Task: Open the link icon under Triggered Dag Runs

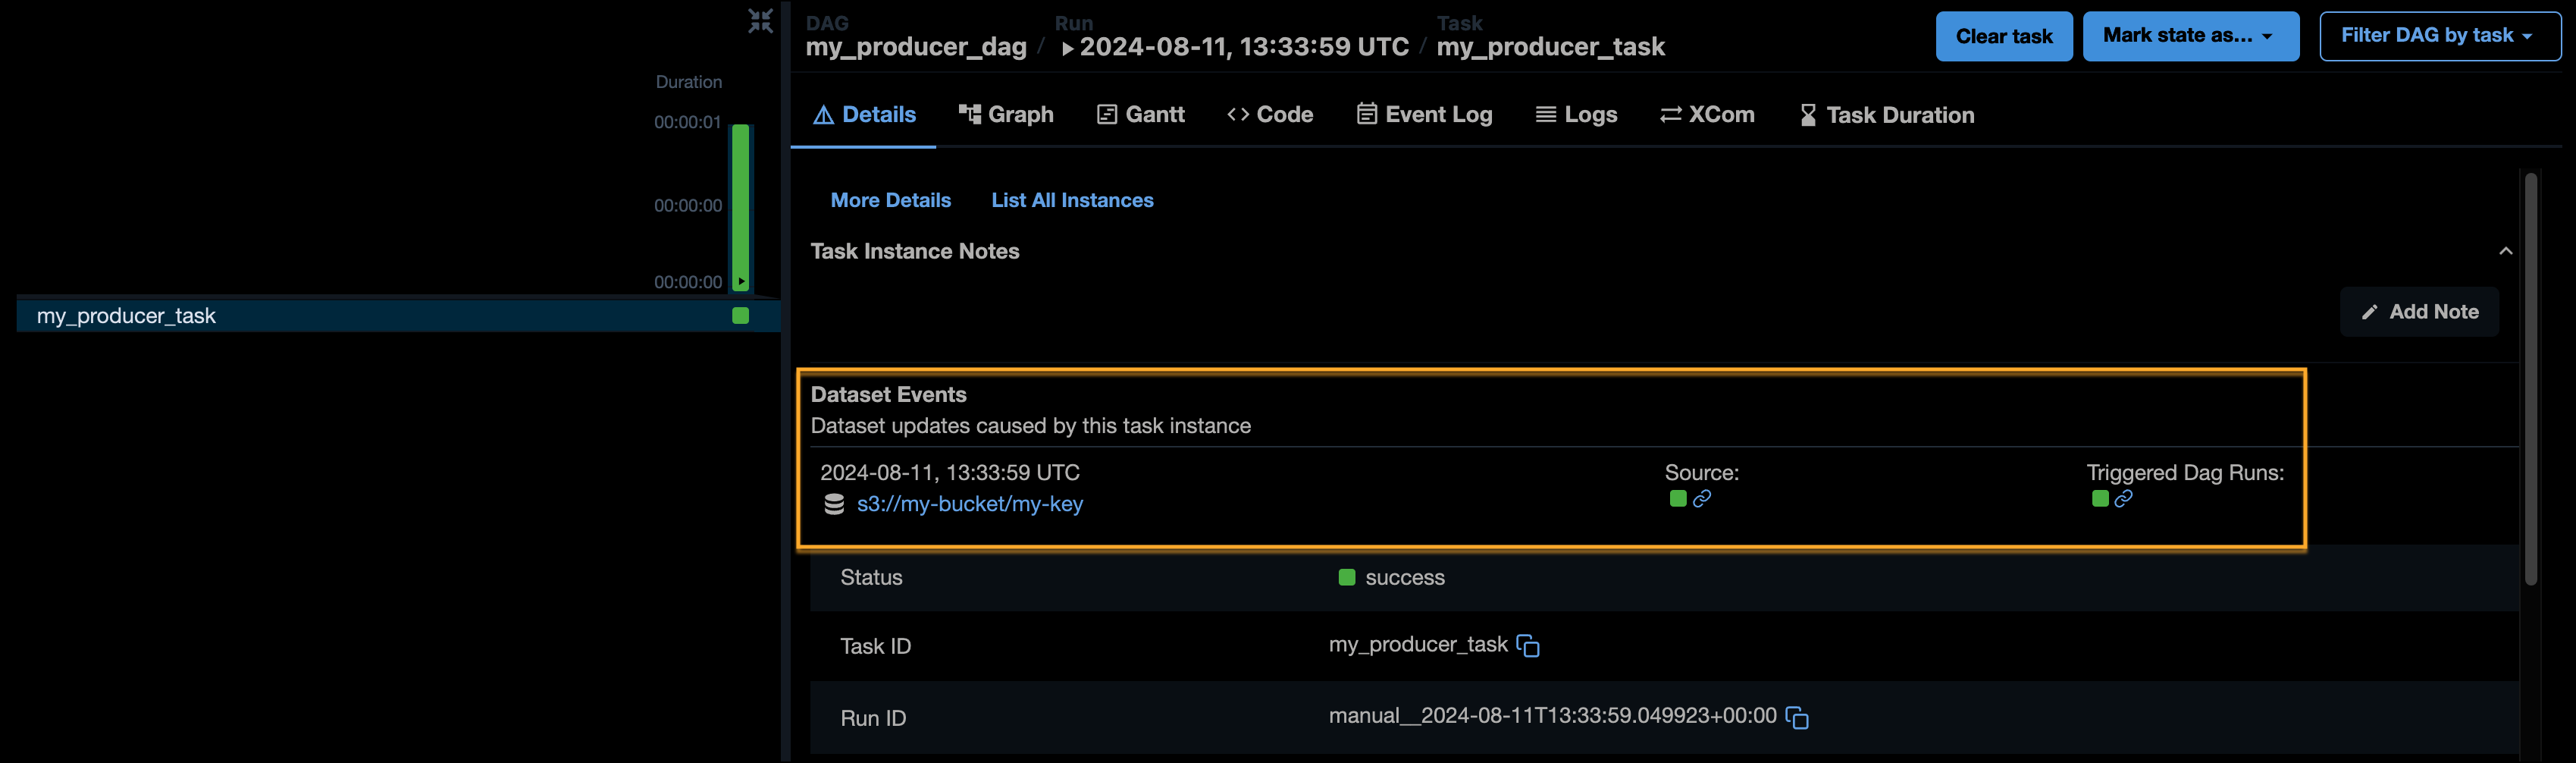Action: [x=2124, y=499]
